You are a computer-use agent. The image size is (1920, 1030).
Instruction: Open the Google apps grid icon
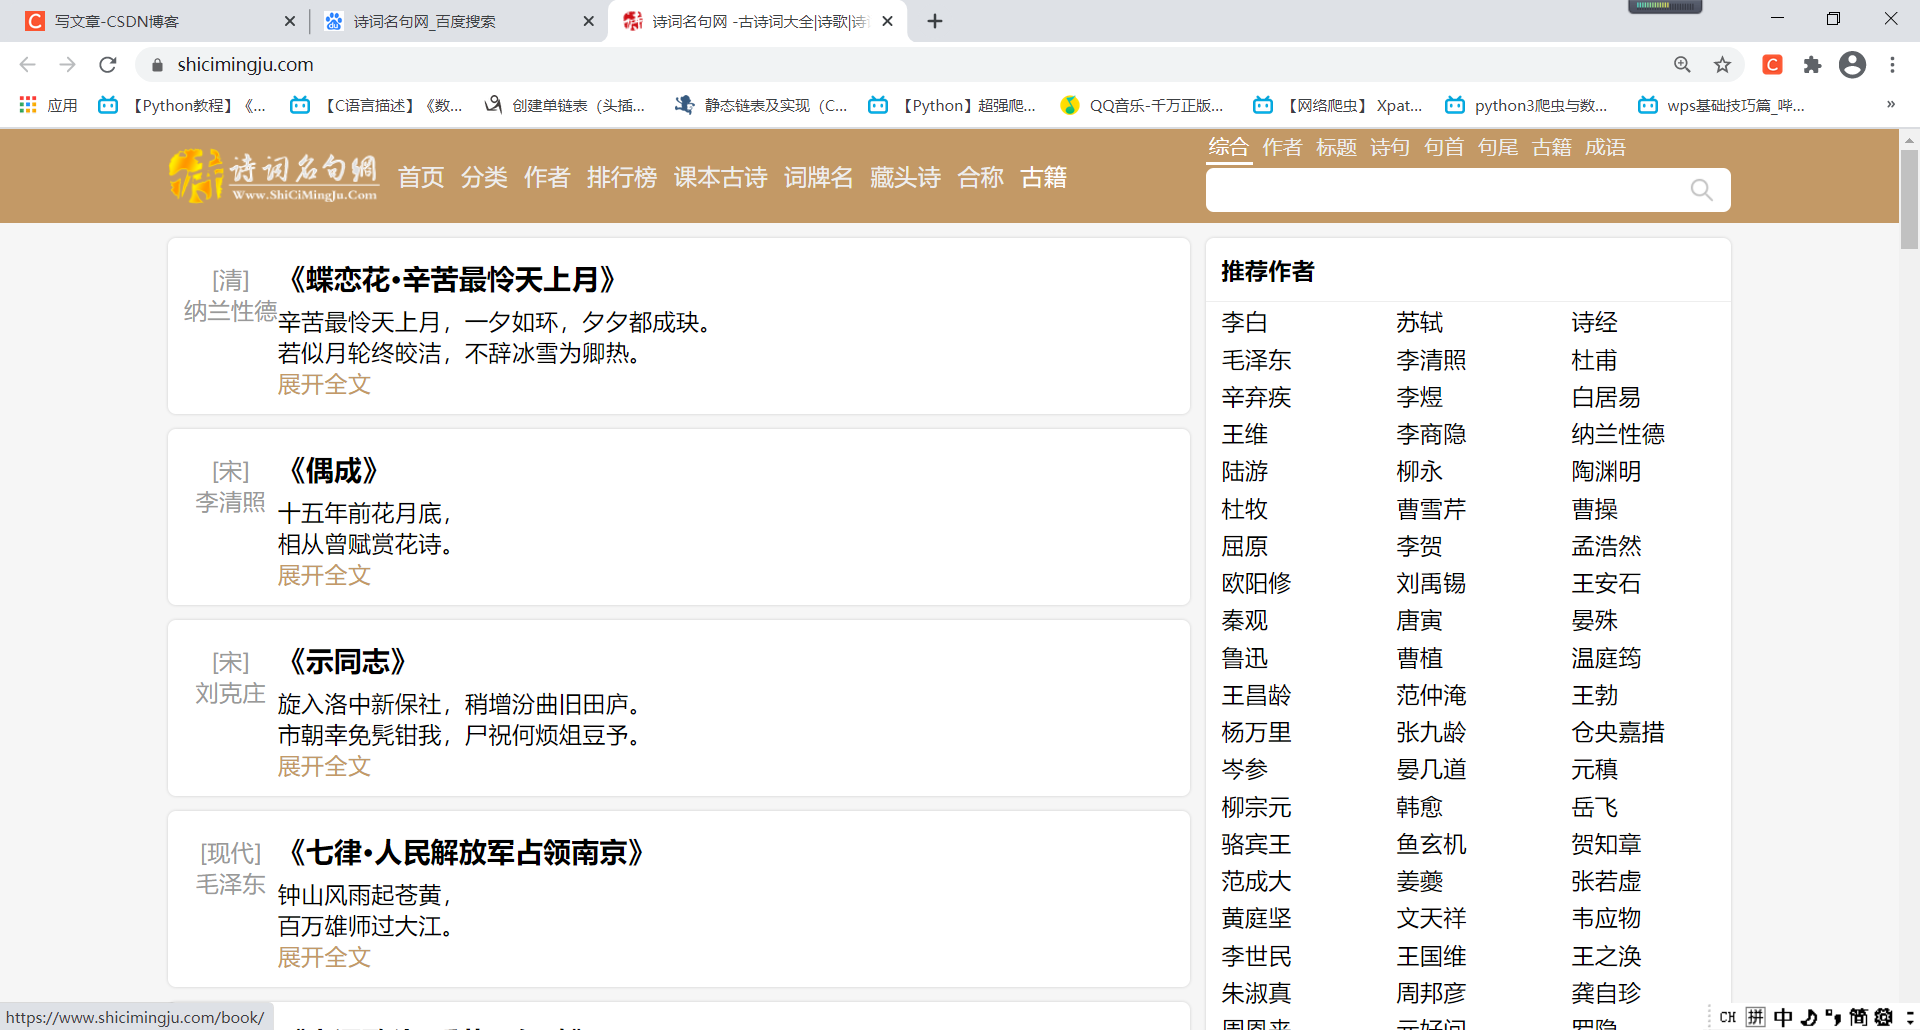[27, 104]
